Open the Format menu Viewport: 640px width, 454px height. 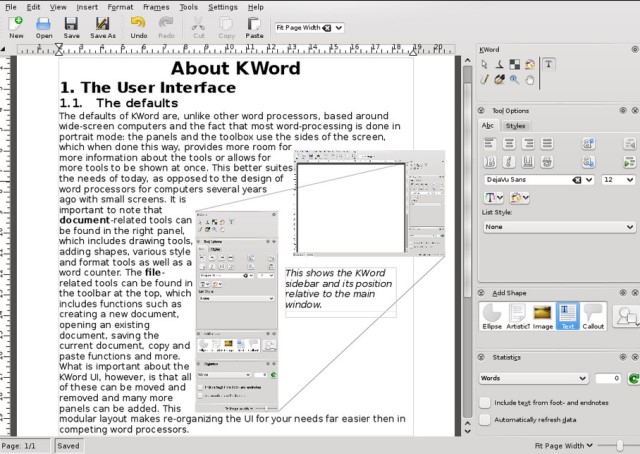[120, 7]
